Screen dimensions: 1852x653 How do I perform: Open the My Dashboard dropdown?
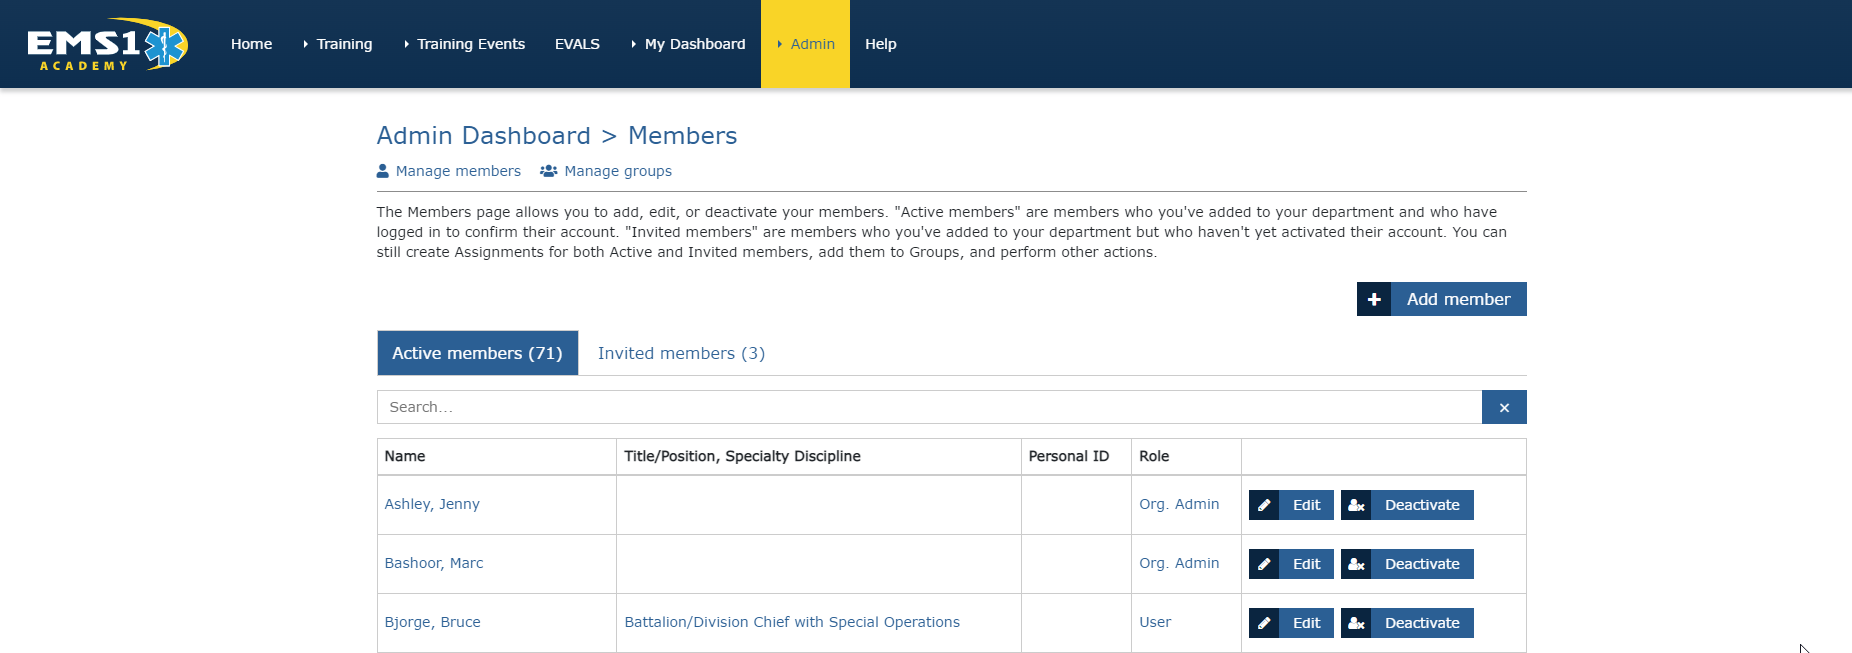(x=689, y=44)
